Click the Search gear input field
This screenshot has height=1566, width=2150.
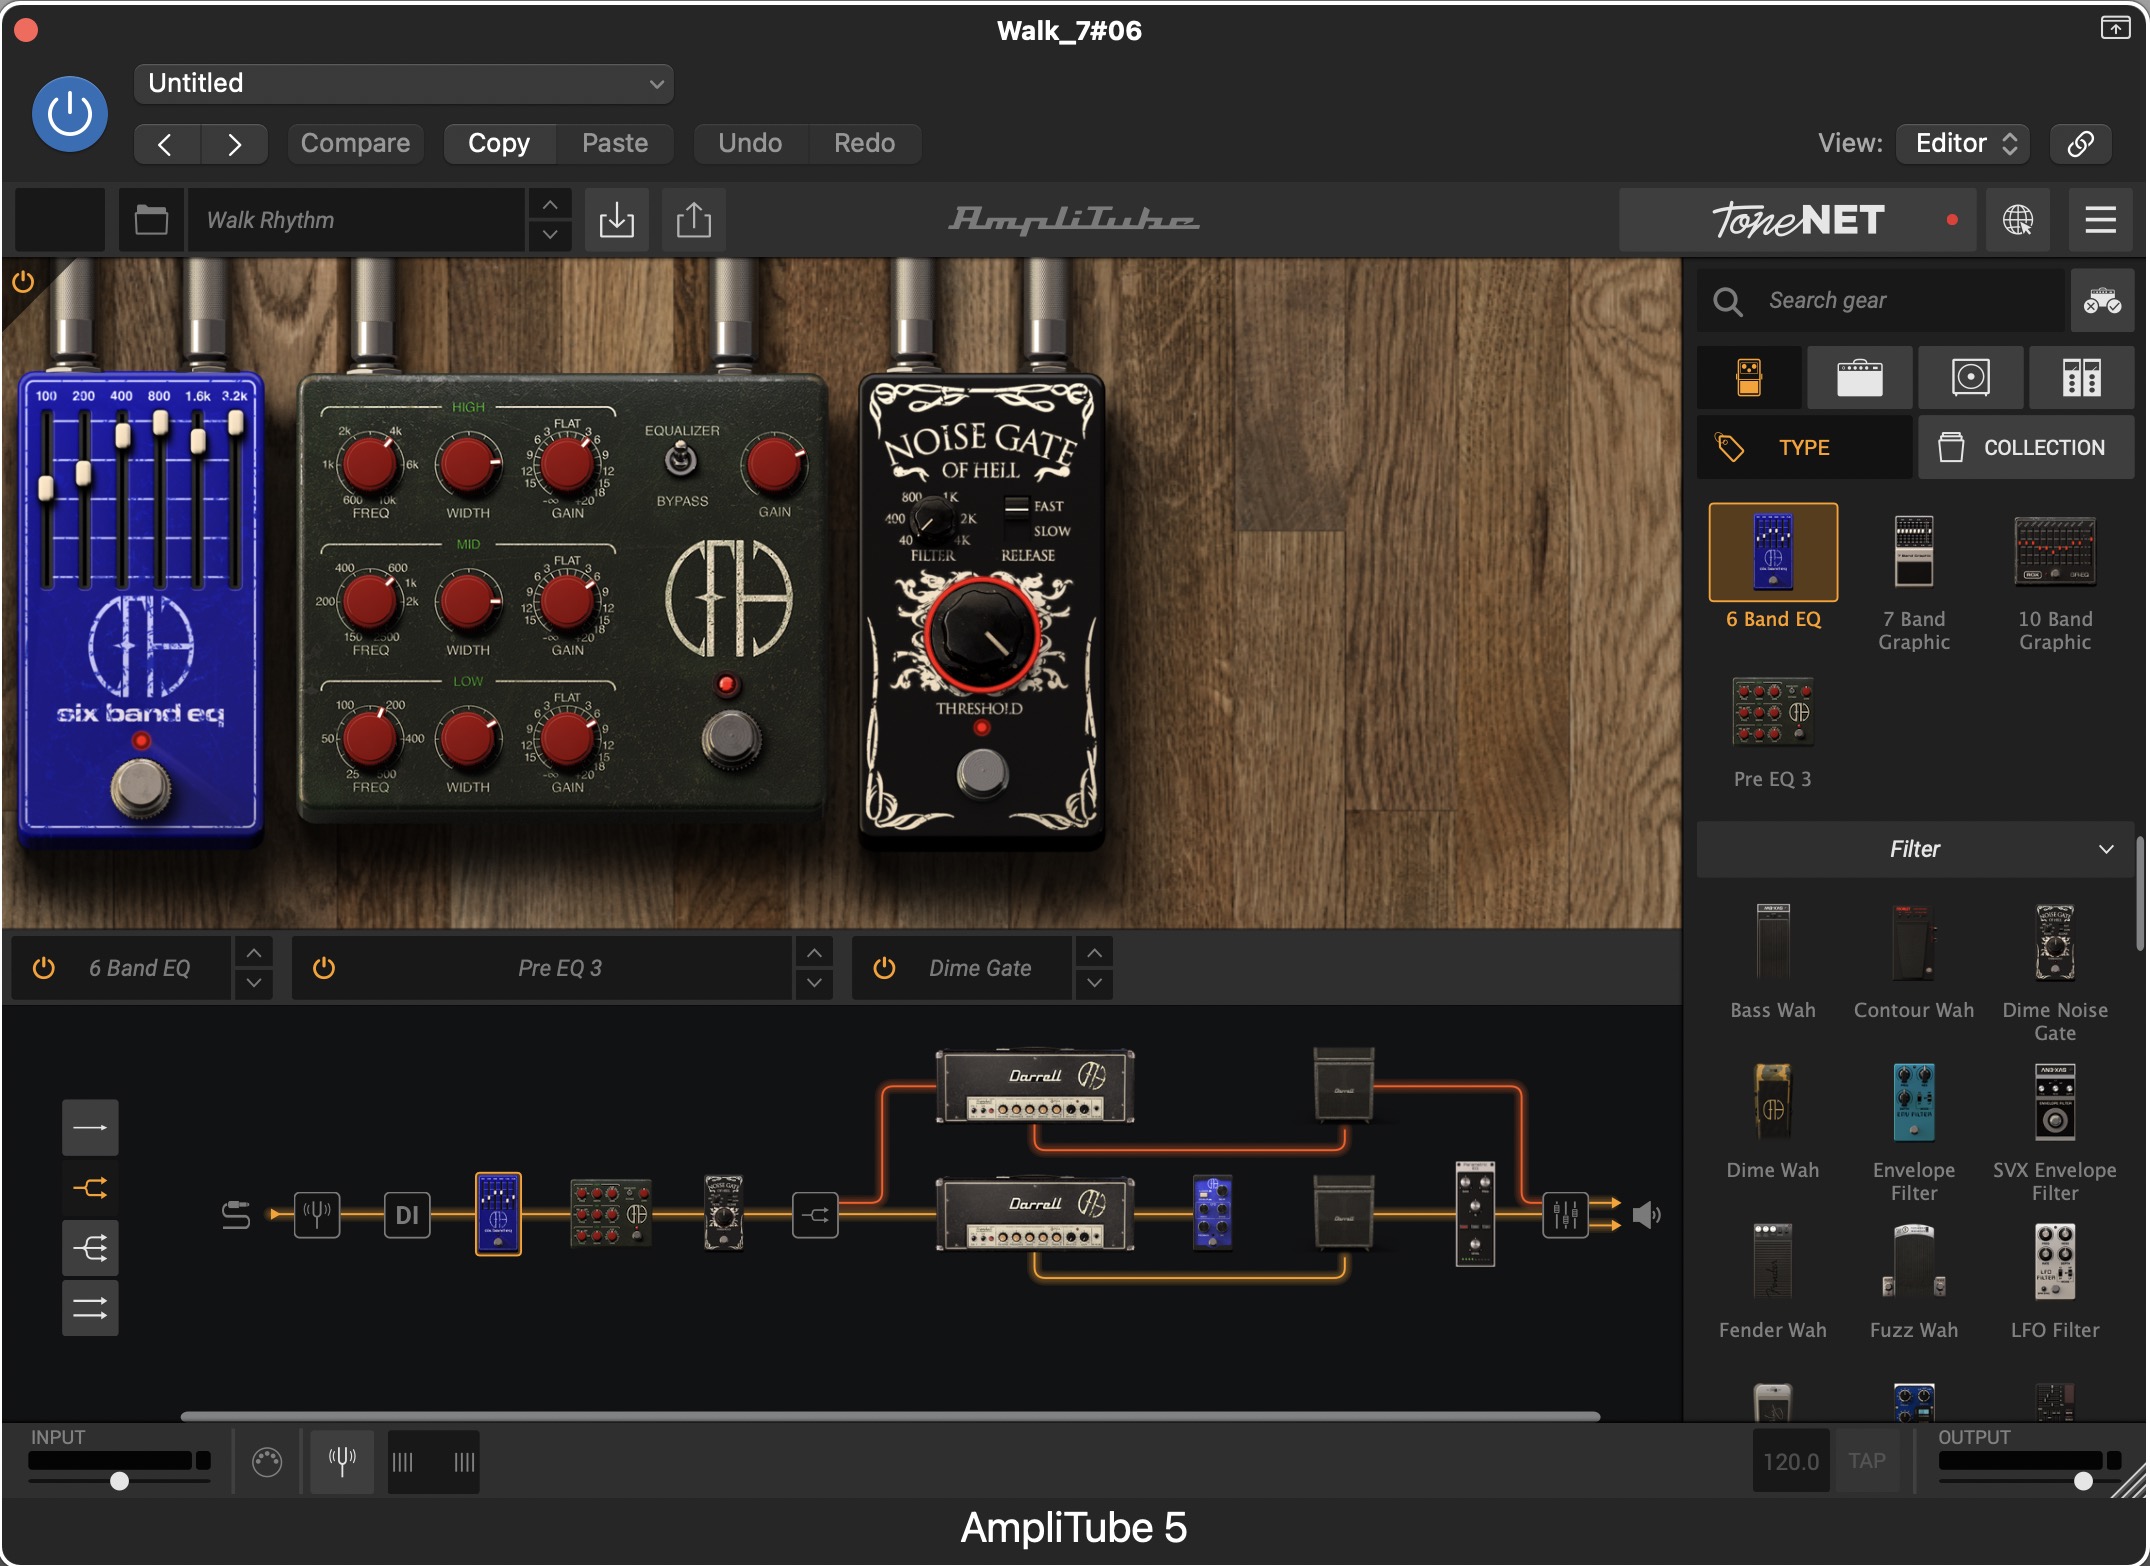1881,300
